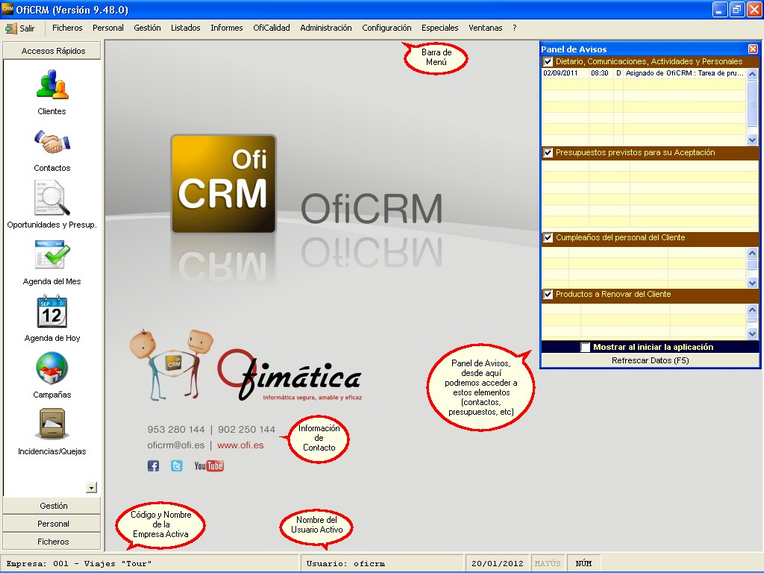Open the Agenda del Mes icon
The image size is (764, 573).
[52, 254]
